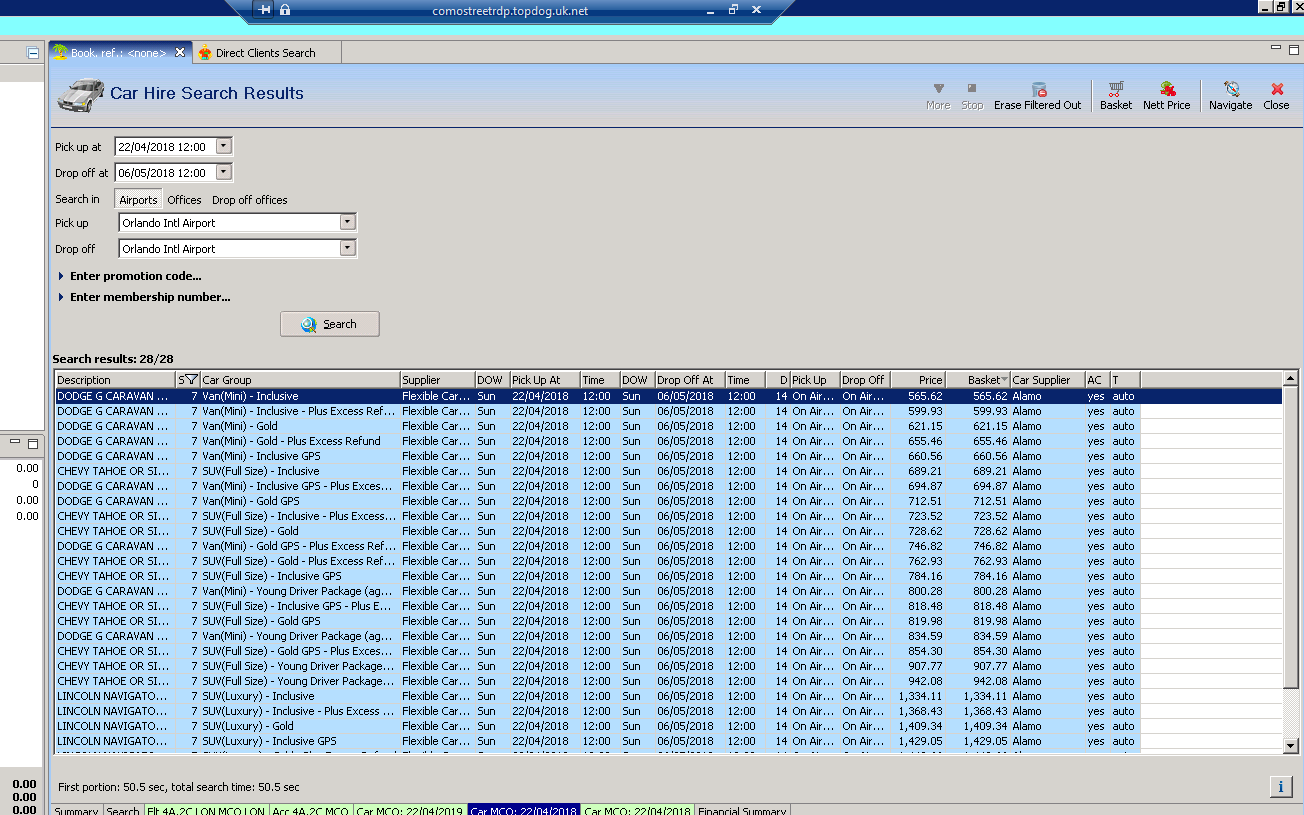Open the Financial Summary bottom tab
This screenshot has height=815, width=1304.
point(742,810)
